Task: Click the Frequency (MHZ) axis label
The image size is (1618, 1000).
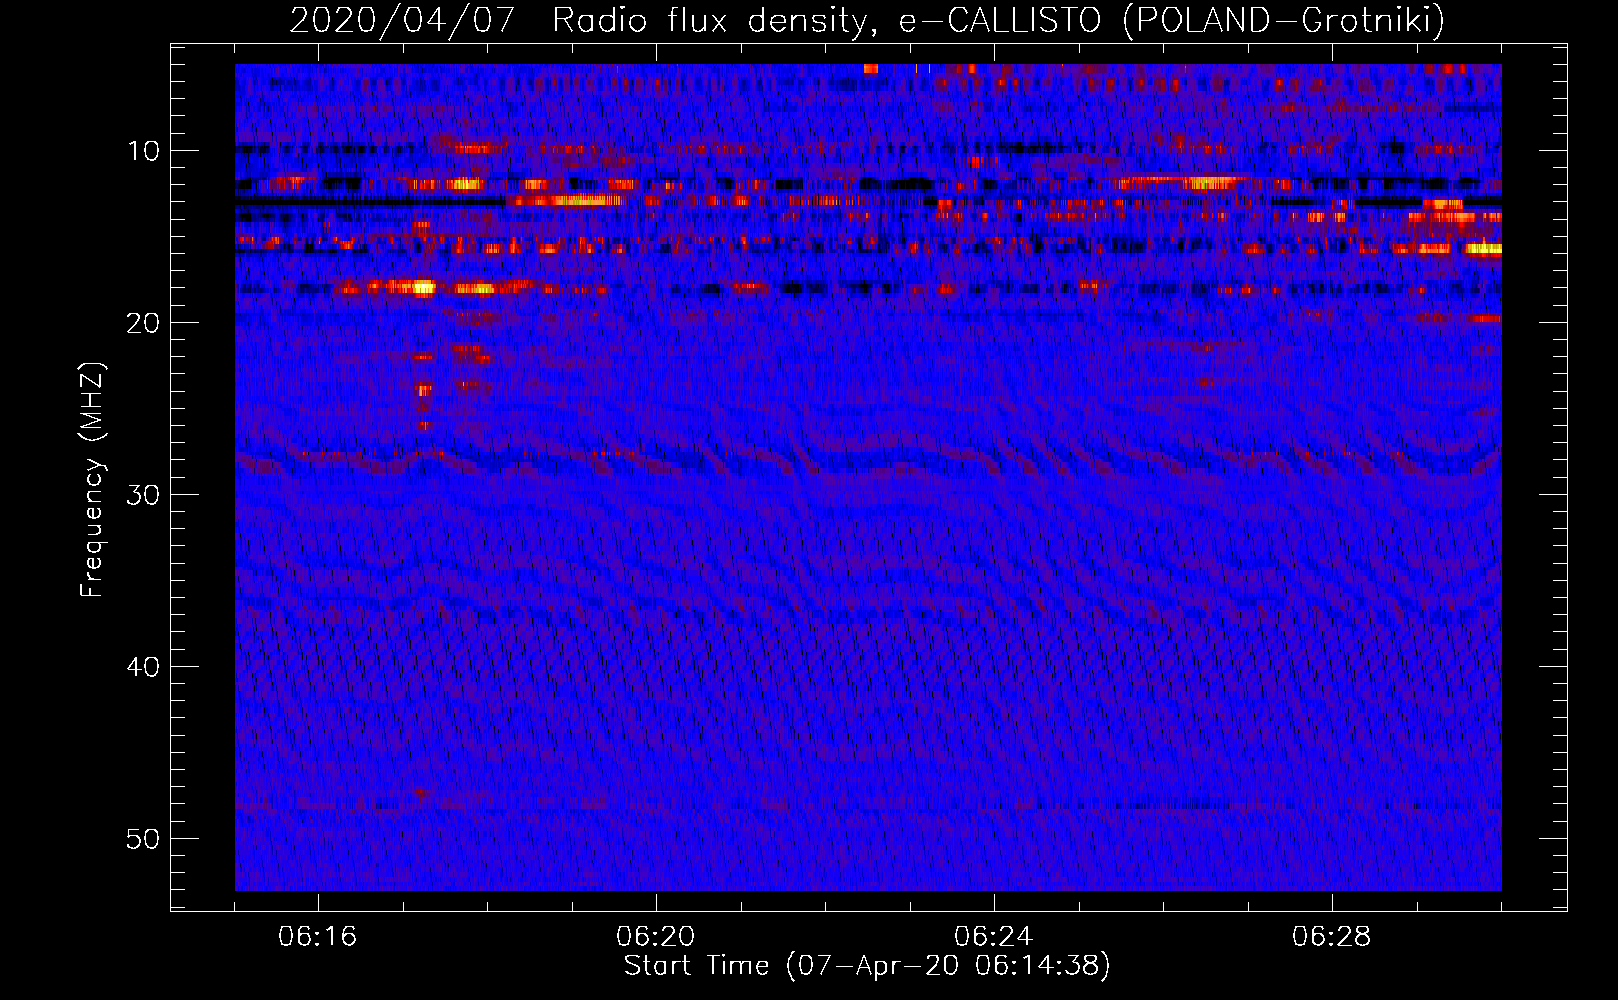Action: pos(92,480)
